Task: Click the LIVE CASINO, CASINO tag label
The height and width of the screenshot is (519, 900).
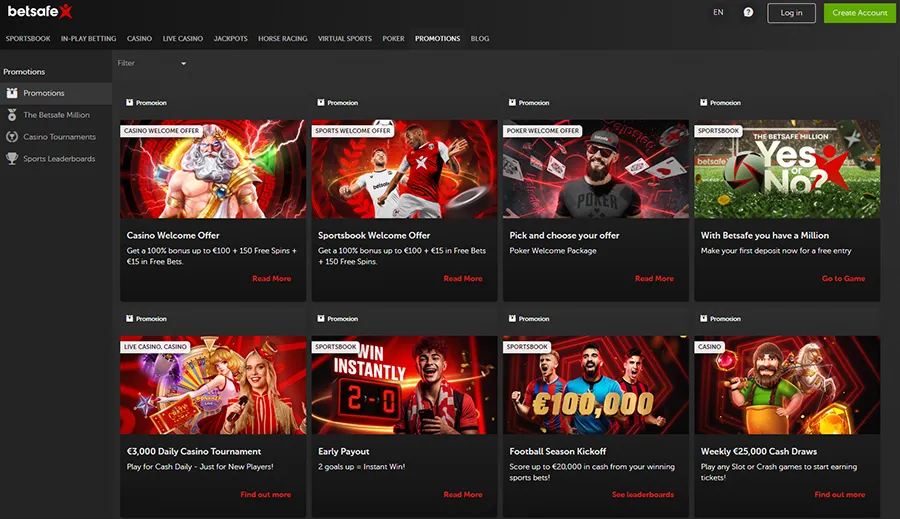Action: (155, 347)
